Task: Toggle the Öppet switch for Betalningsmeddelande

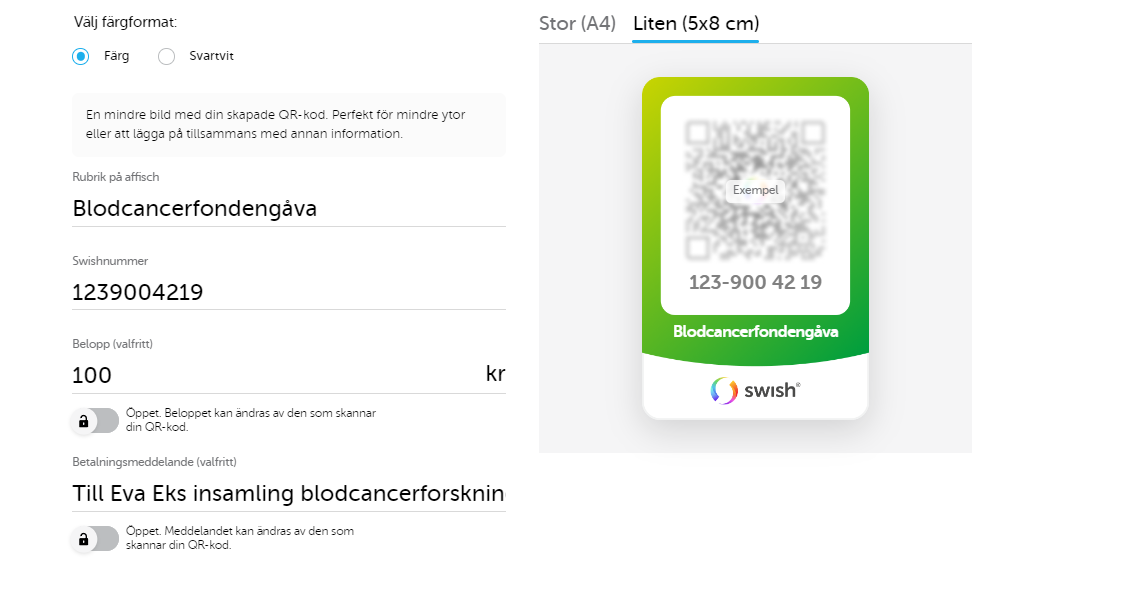Action: point(97,538)
